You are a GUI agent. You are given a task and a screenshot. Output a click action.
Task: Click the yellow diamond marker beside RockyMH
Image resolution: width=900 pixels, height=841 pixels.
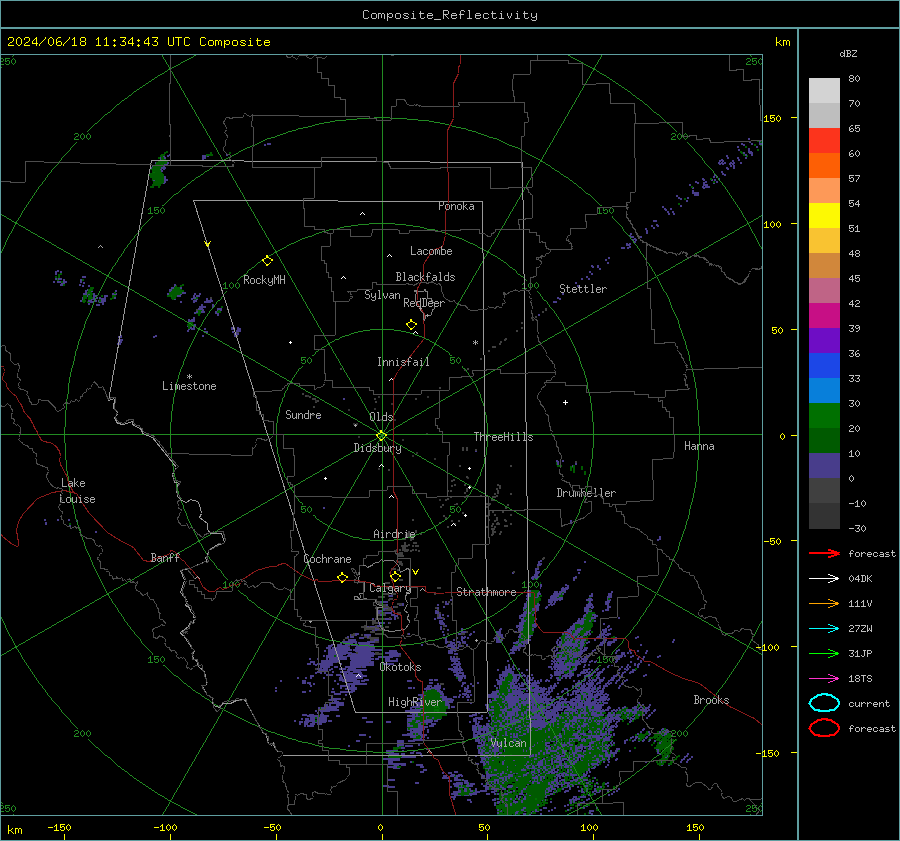pyautogui.click(x=267, y=261)
